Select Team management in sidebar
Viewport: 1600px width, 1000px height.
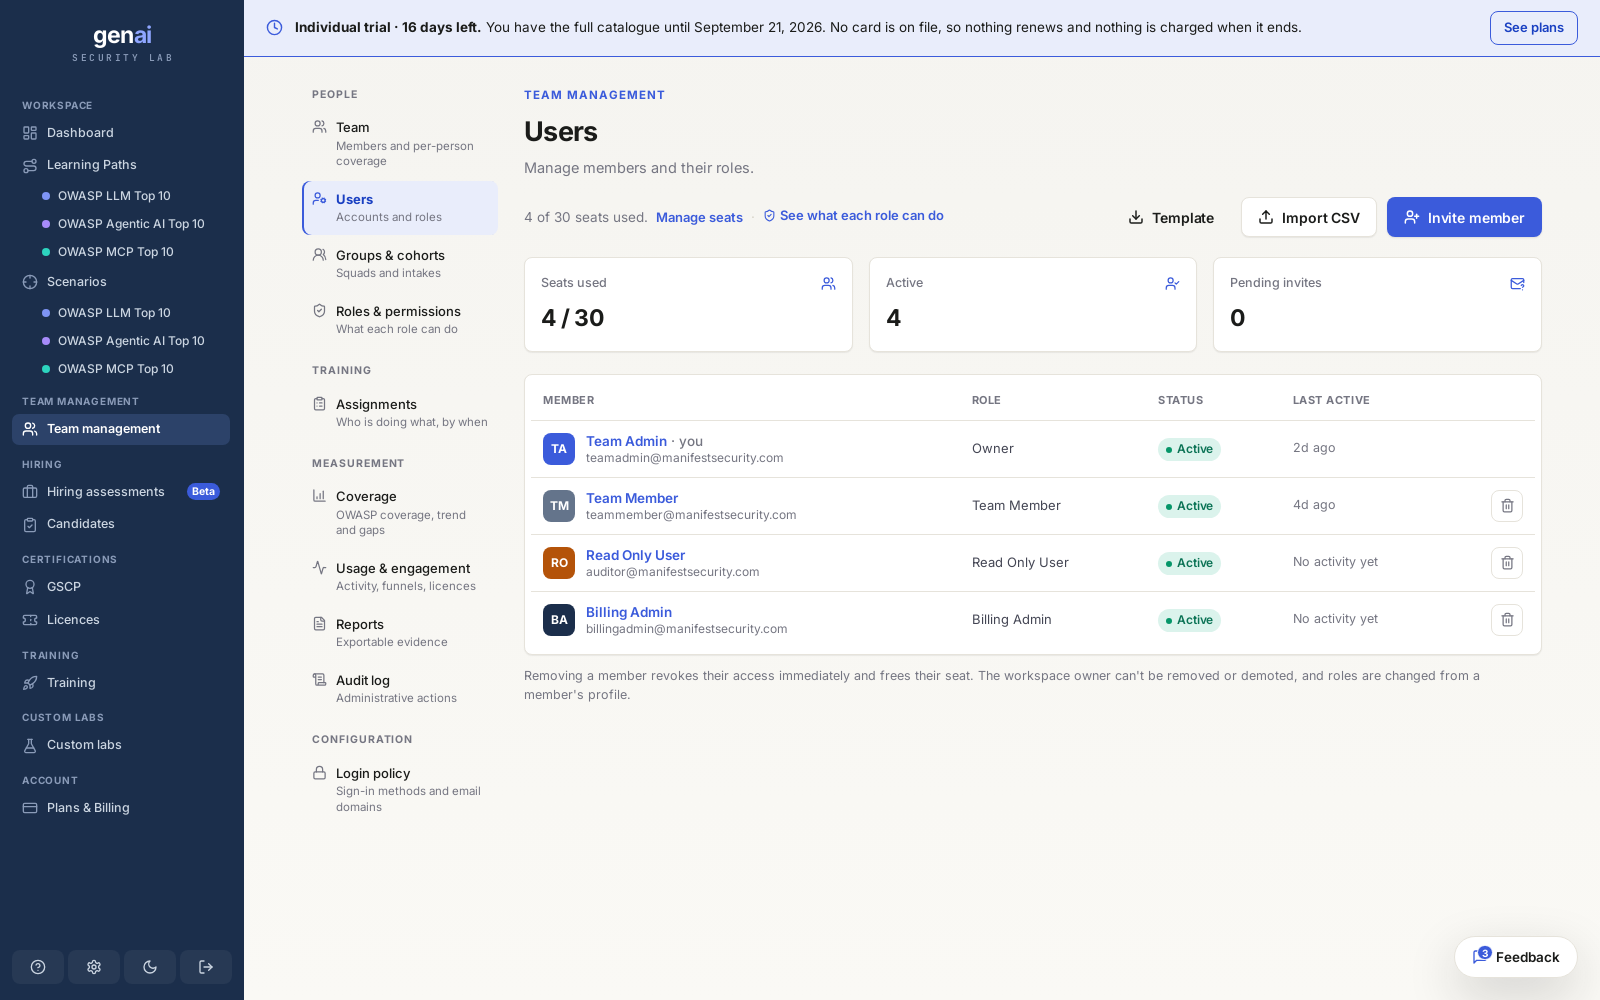coord(121,429)
